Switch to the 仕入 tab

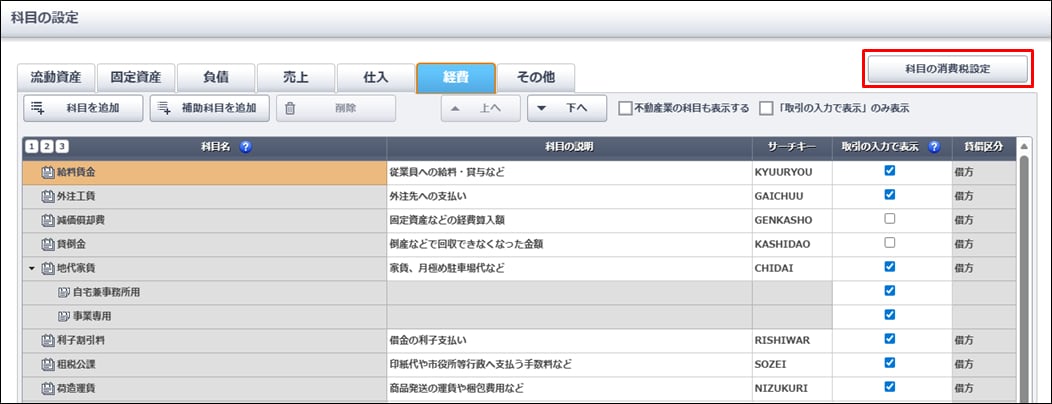[x=375, y=78]
